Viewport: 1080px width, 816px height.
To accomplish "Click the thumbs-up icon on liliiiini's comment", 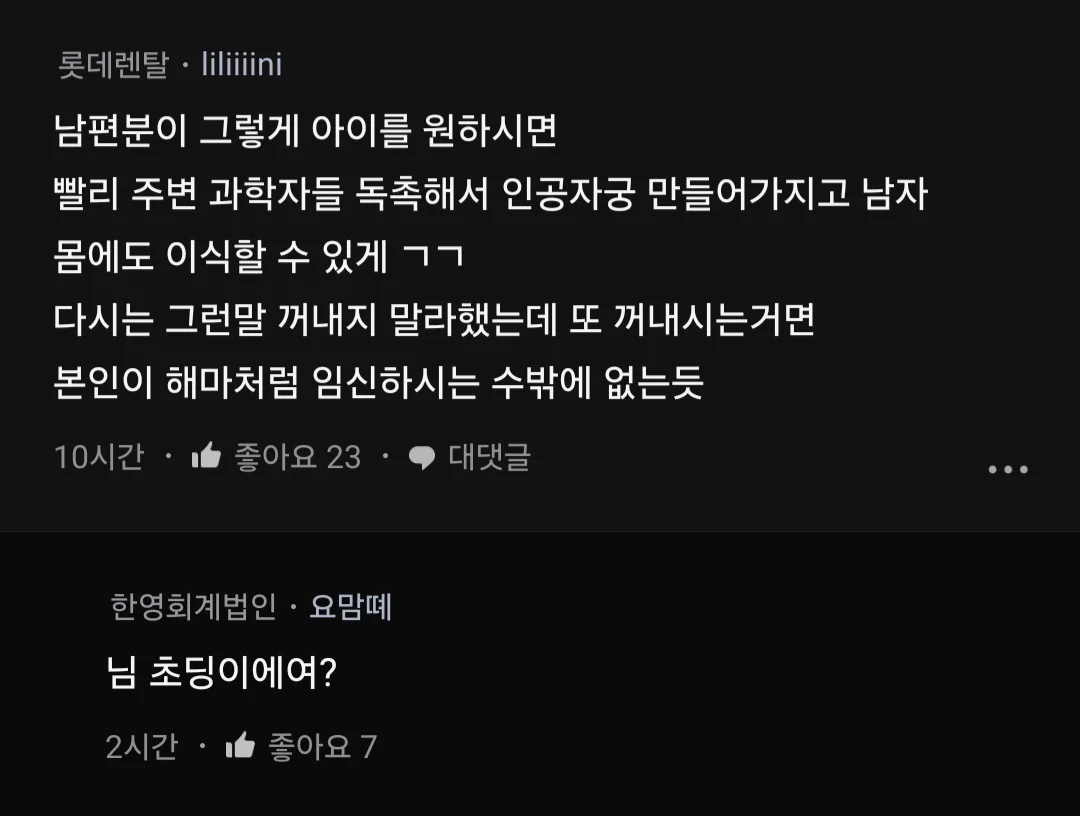I will [x=209, y=457].
